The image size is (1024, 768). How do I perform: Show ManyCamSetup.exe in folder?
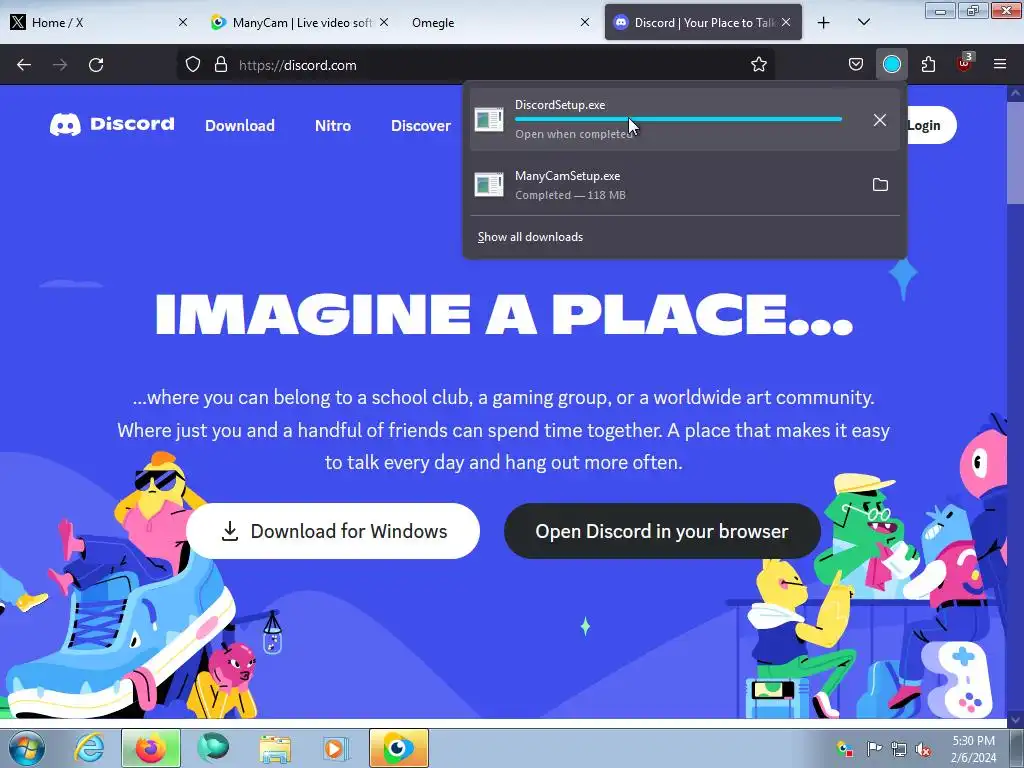point(880,185)
